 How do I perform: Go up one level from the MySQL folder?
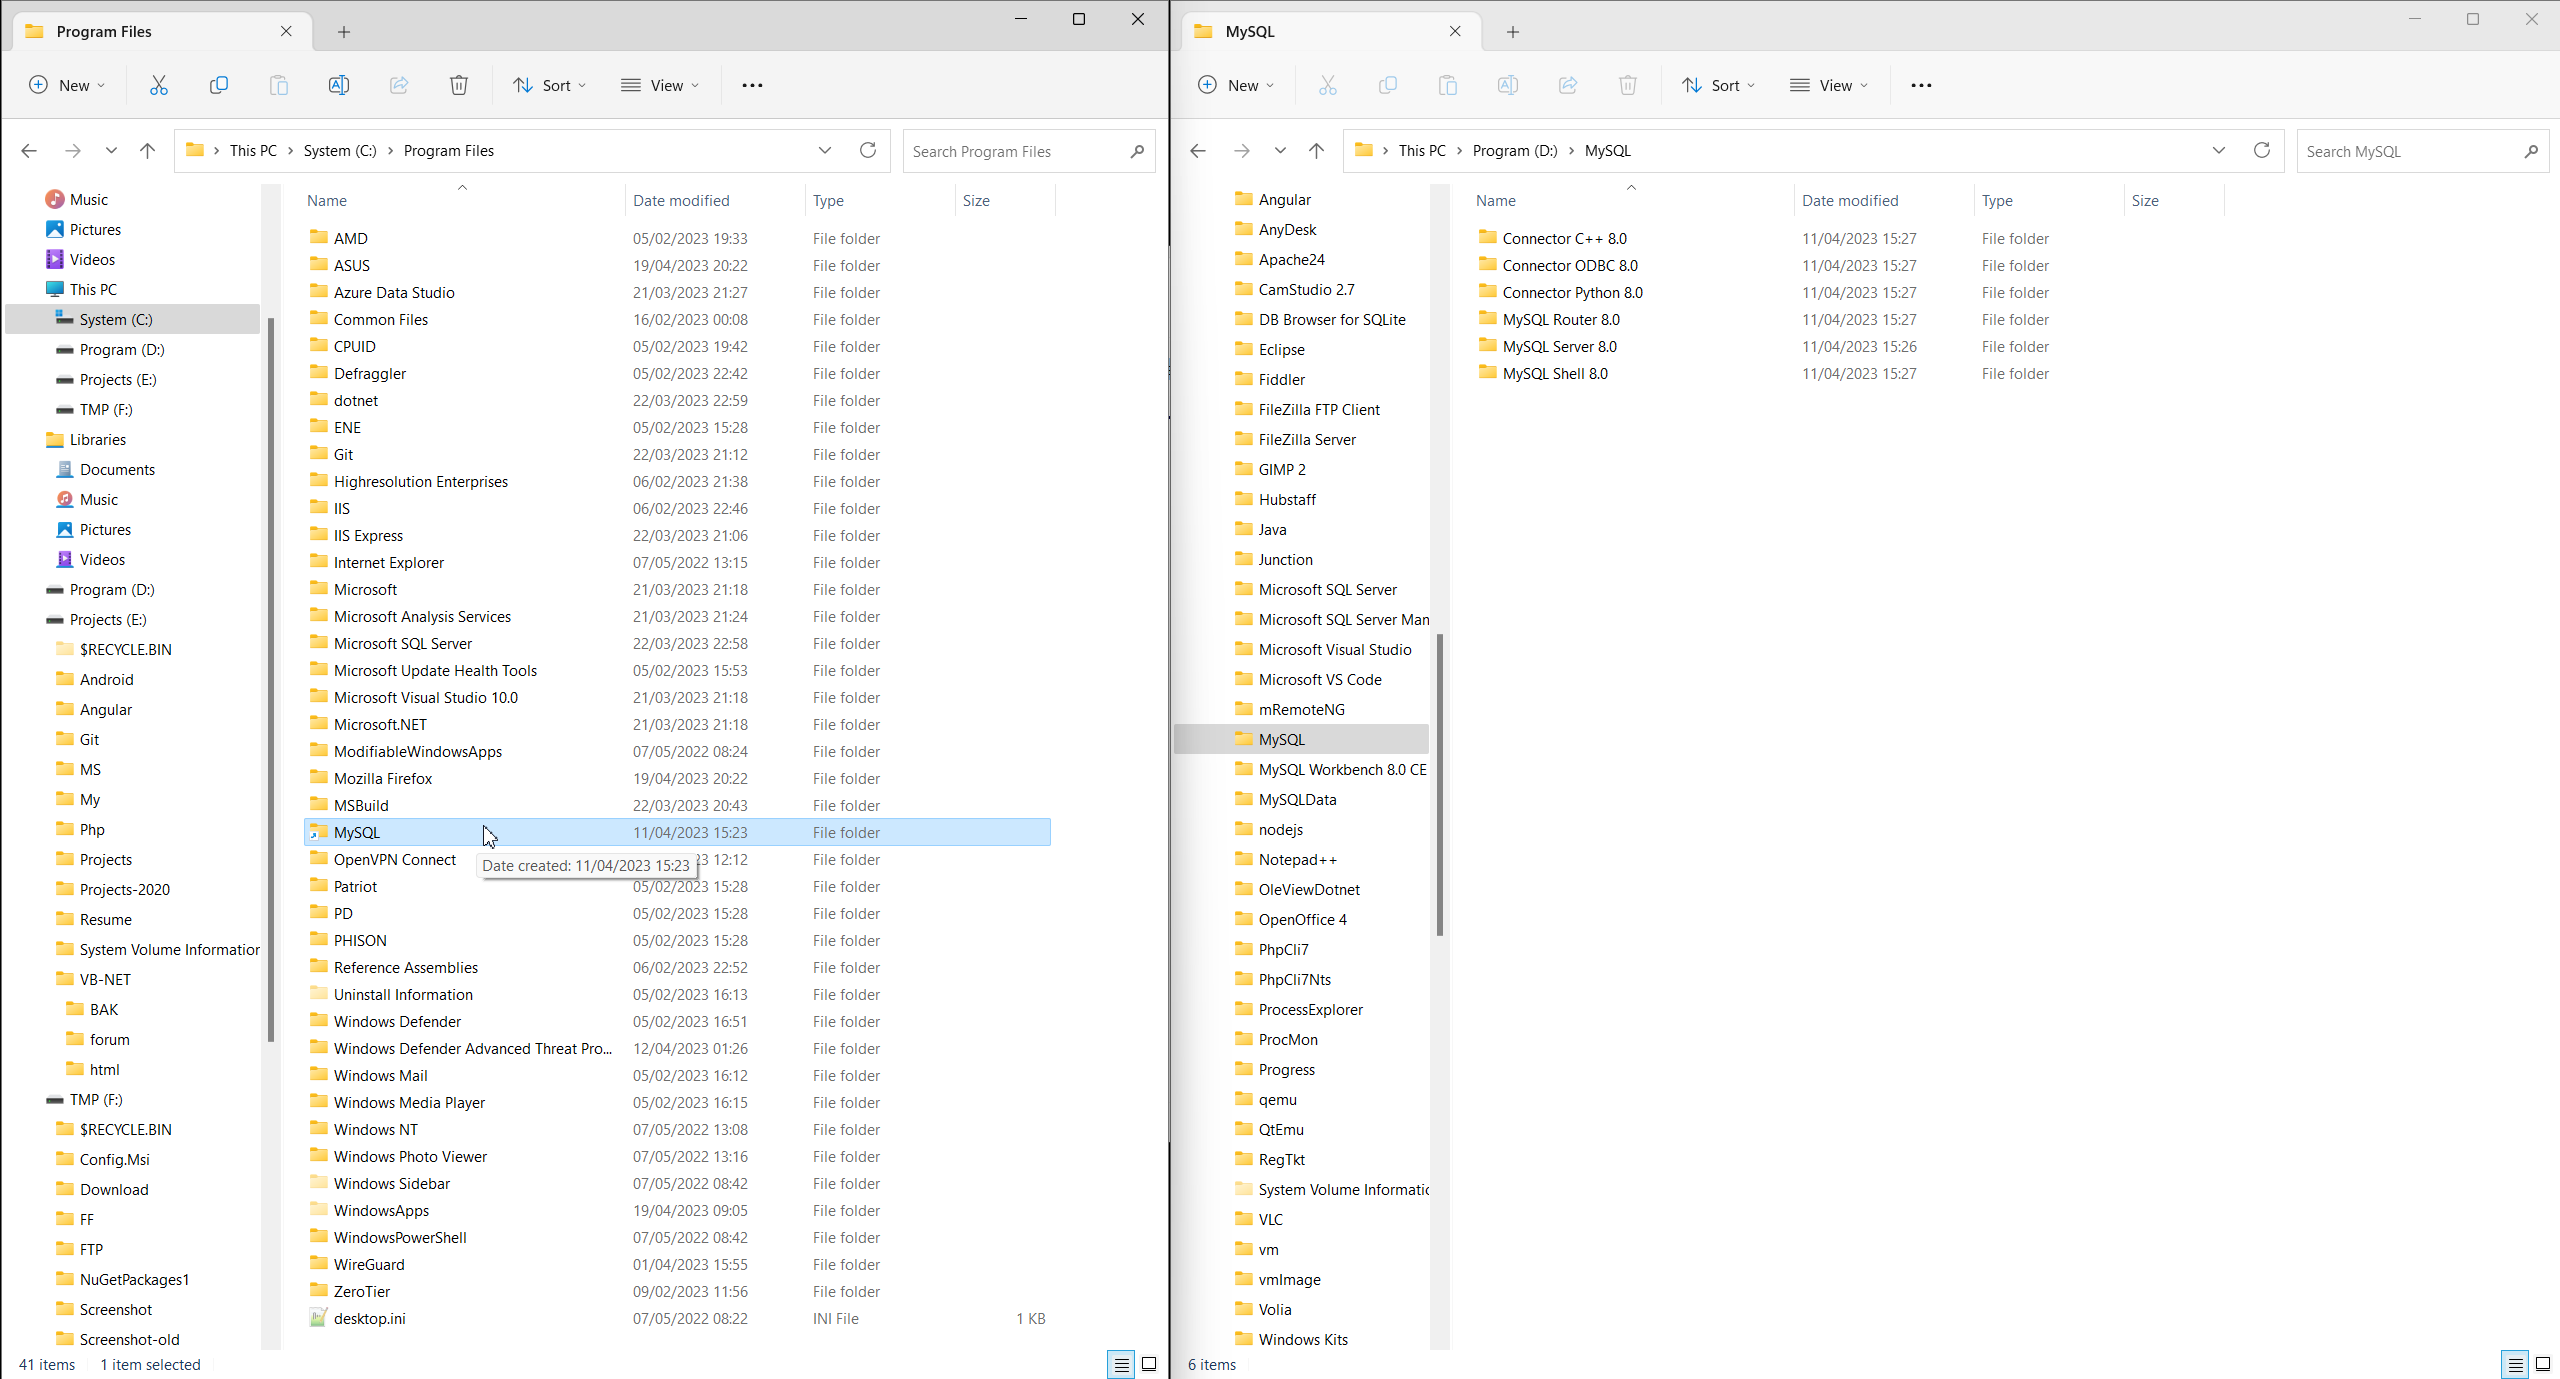pos(1316,150)
